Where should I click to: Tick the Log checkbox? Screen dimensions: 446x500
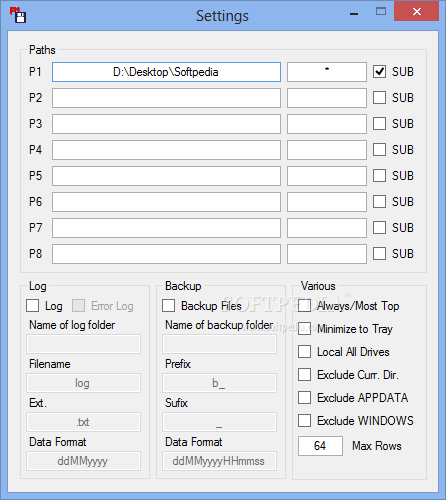[x=32, y=306]
